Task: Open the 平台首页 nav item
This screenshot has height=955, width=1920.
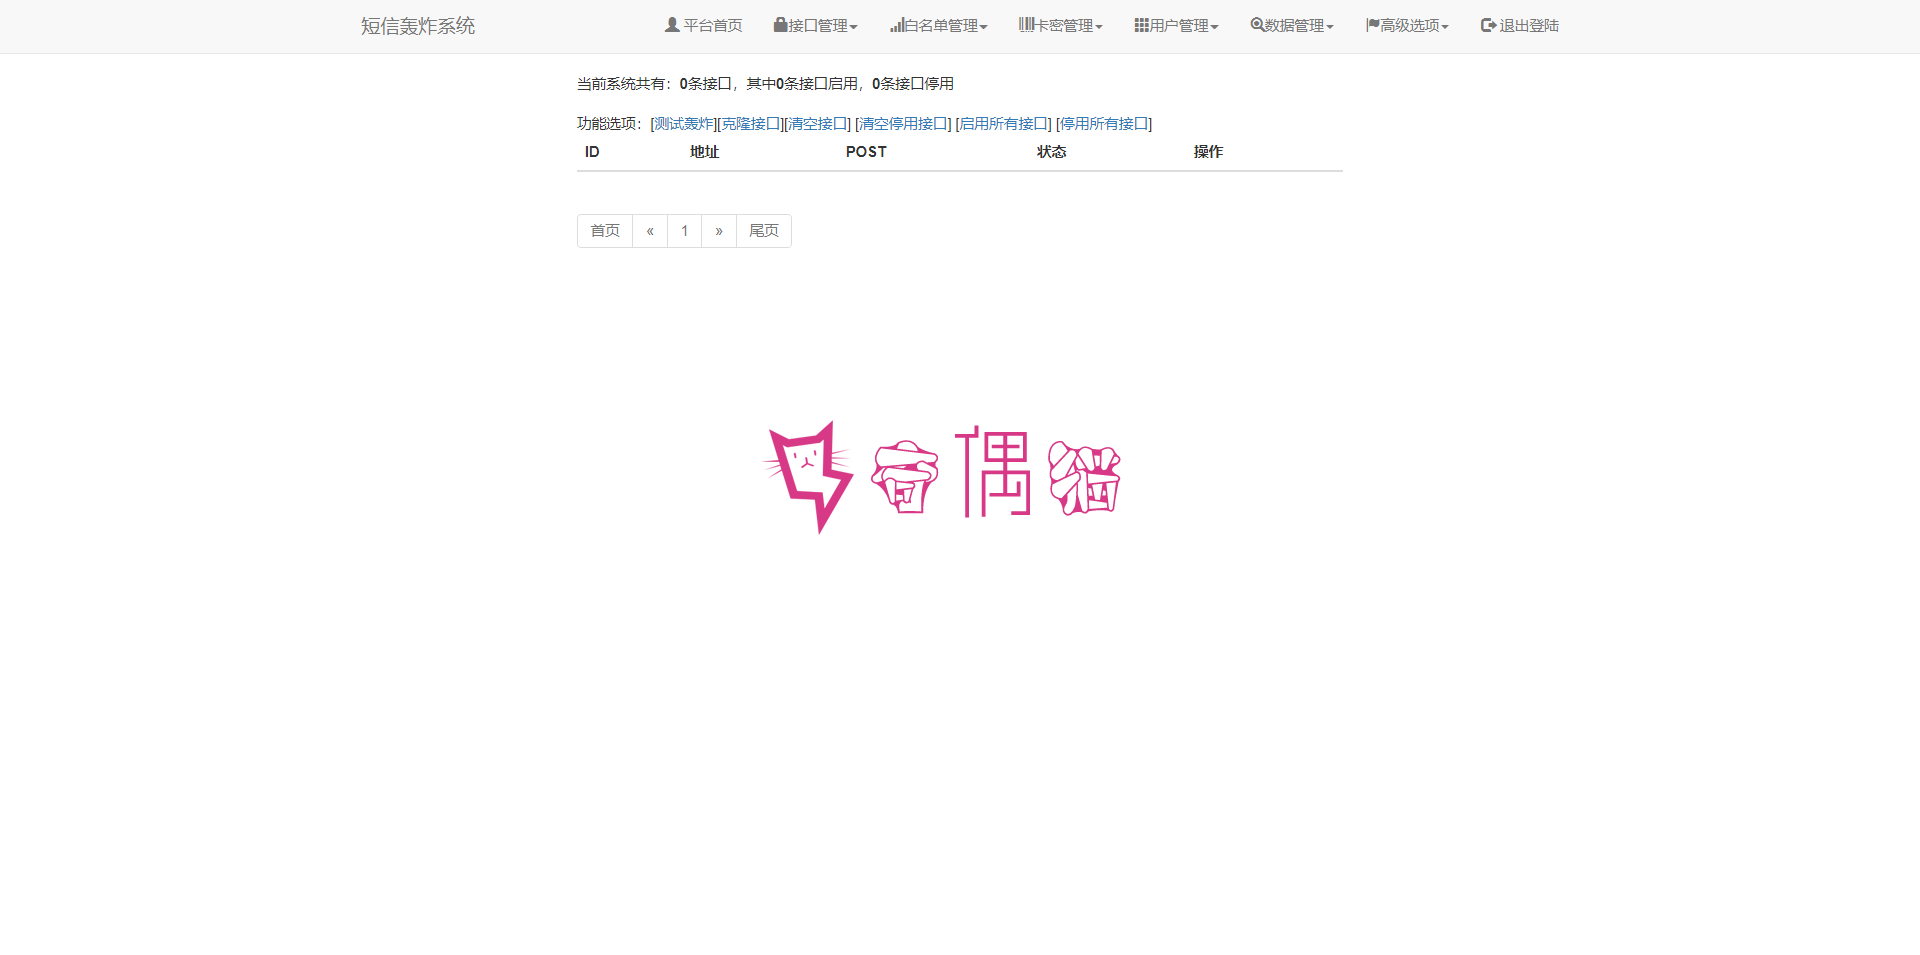Action: point(704,25)
